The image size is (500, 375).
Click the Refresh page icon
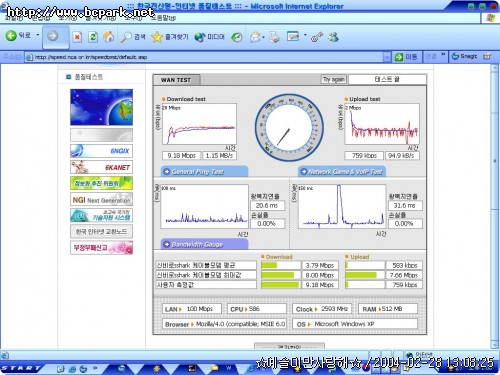pos(93,37)
